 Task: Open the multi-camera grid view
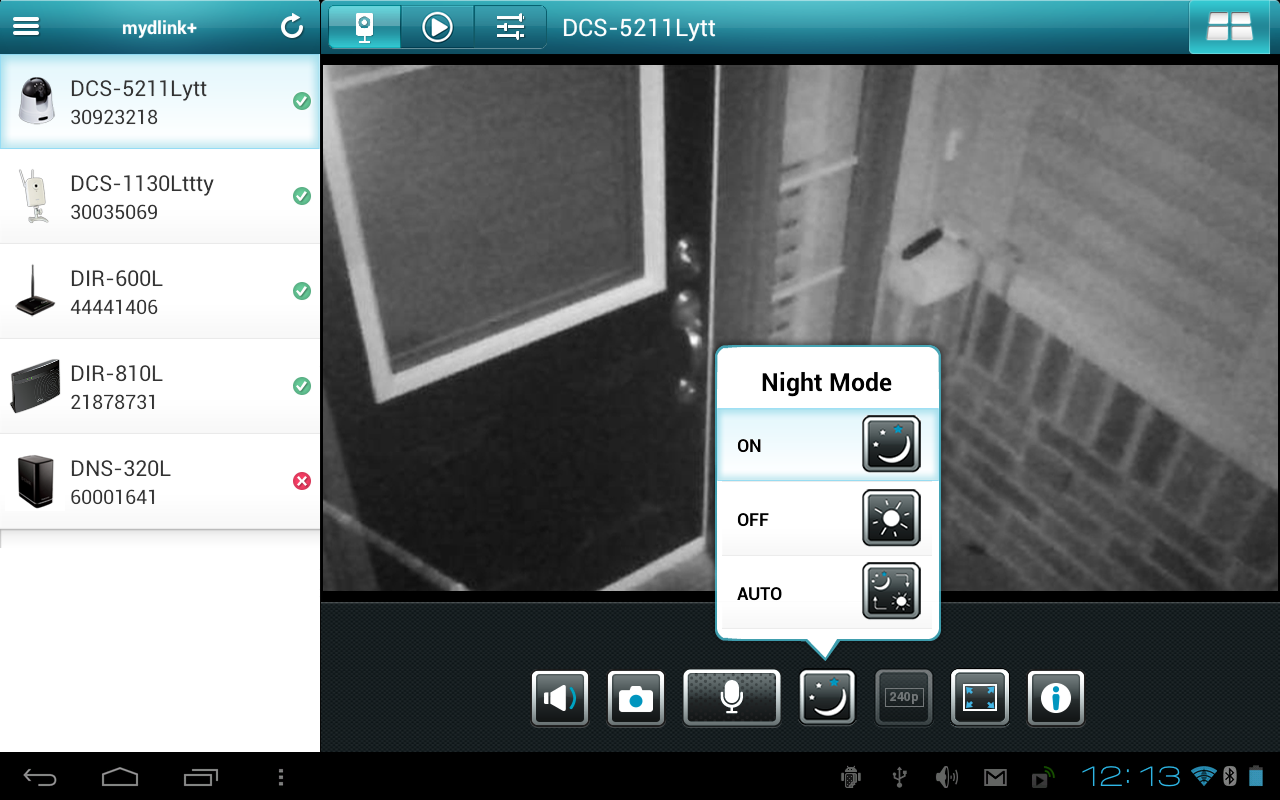click(1228, 27)
